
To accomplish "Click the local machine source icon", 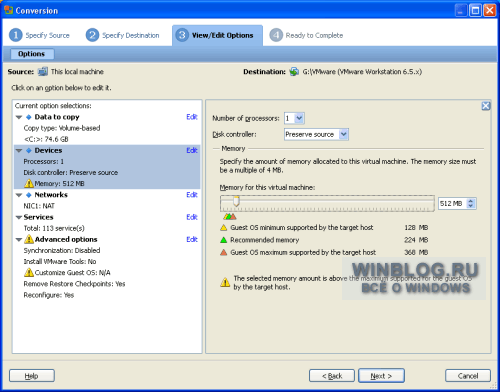I will point(43,71).
